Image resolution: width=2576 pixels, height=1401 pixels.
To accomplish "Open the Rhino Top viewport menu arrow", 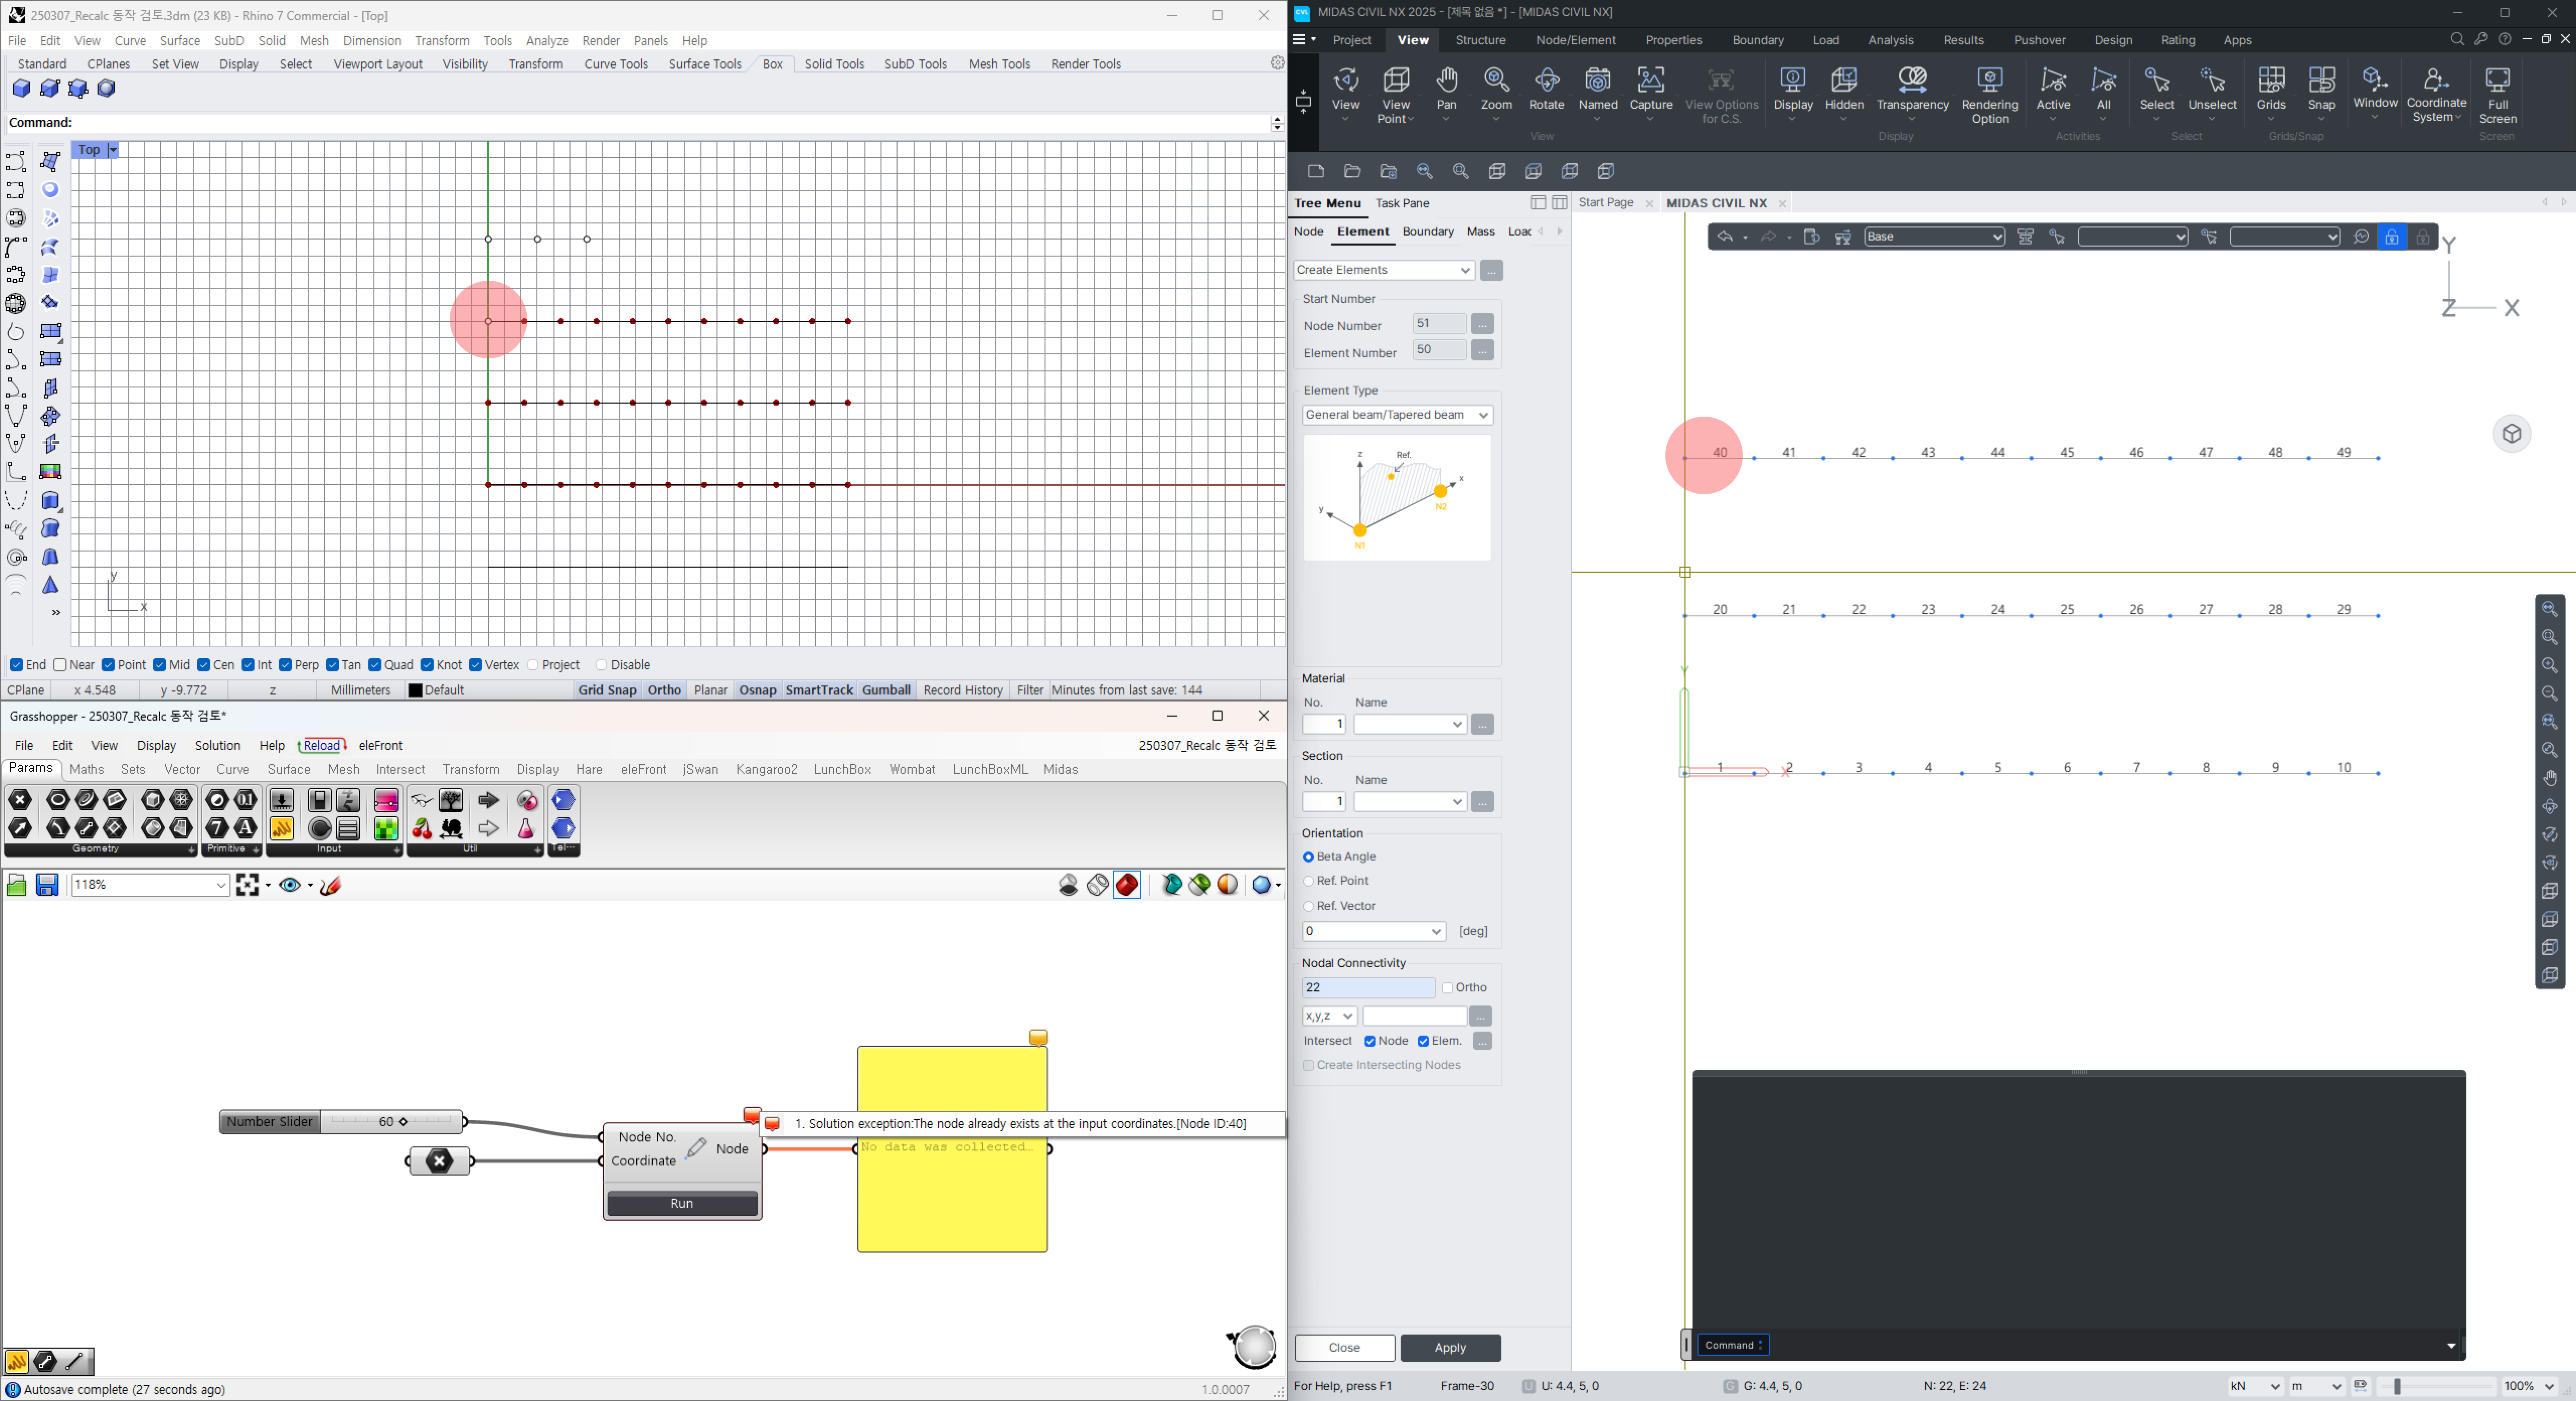I will (113, 150).
